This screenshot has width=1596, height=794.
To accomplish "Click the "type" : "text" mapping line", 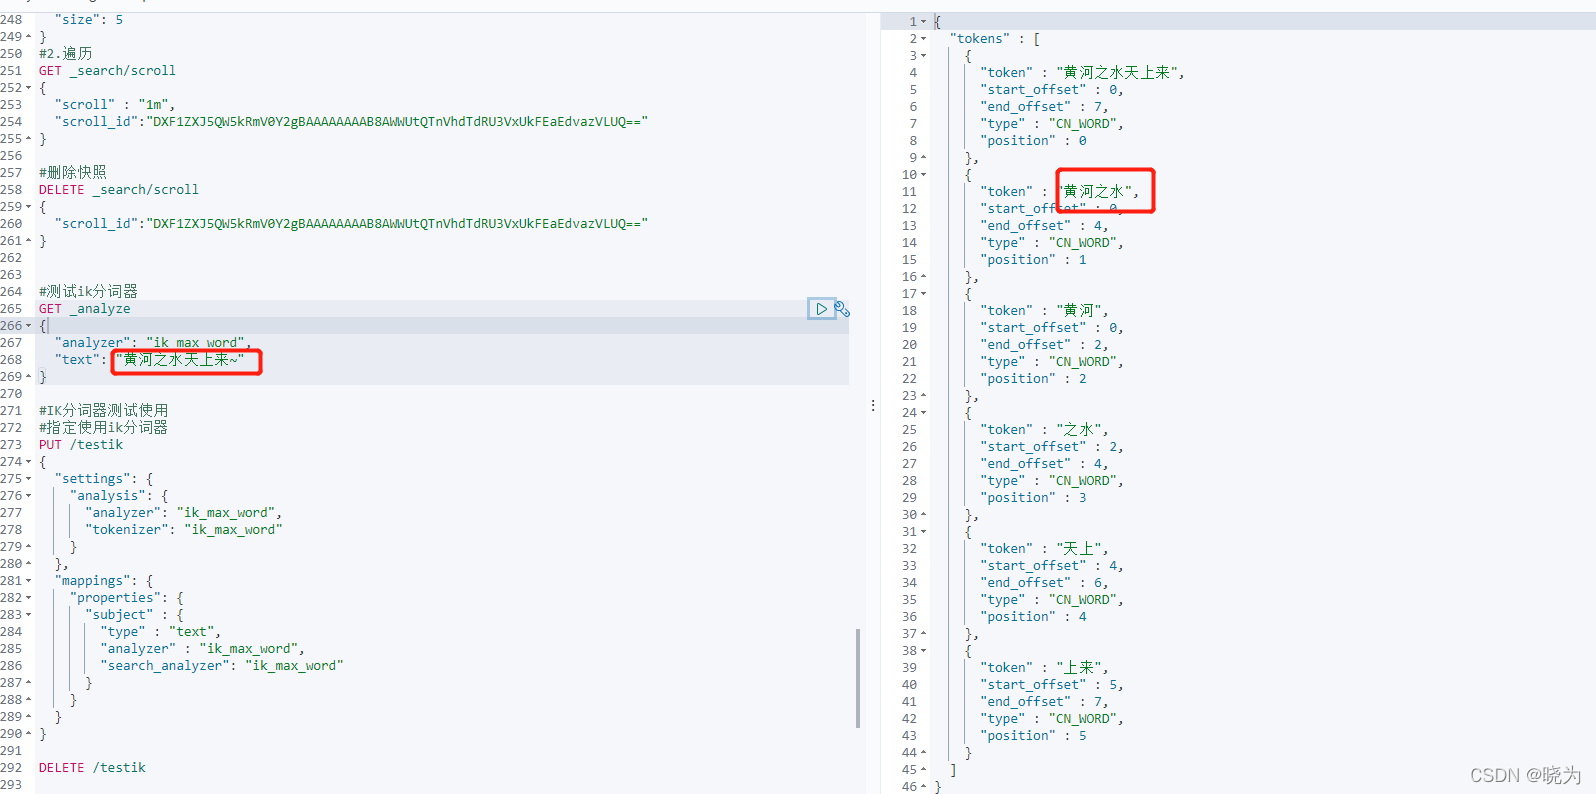I will pos(160,632).
